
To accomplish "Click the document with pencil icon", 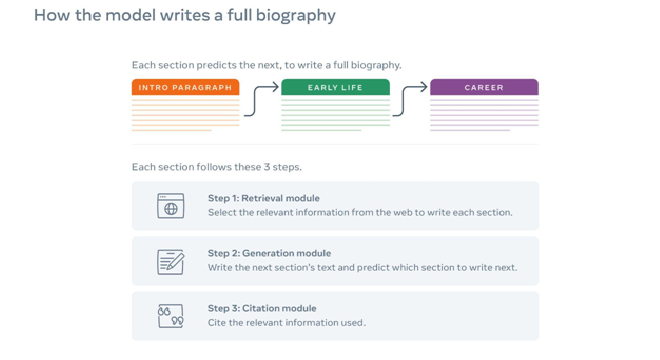I will pyautogui.click(x=170, y=262).
